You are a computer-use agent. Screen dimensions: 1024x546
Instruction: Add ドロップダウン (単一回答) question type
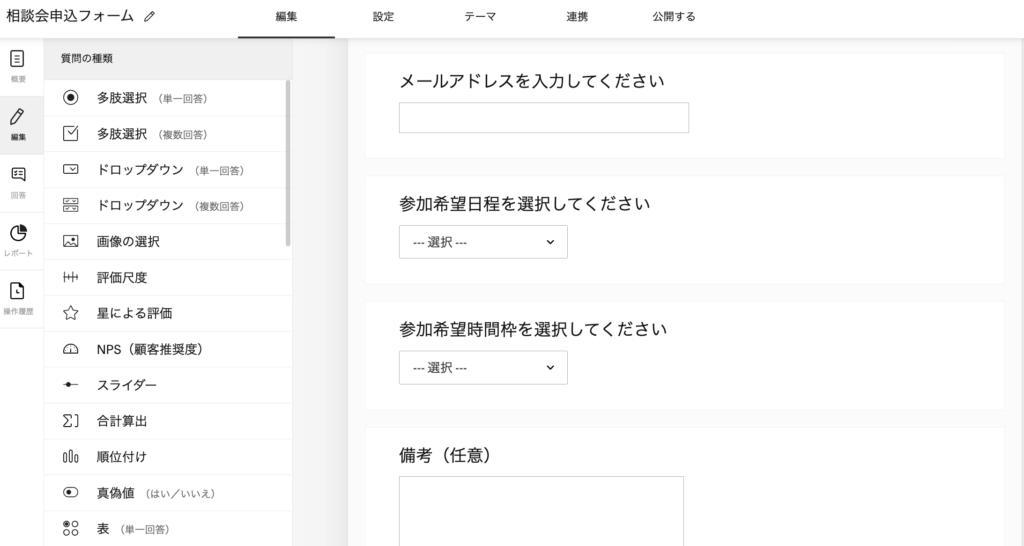tap(170, 170)
